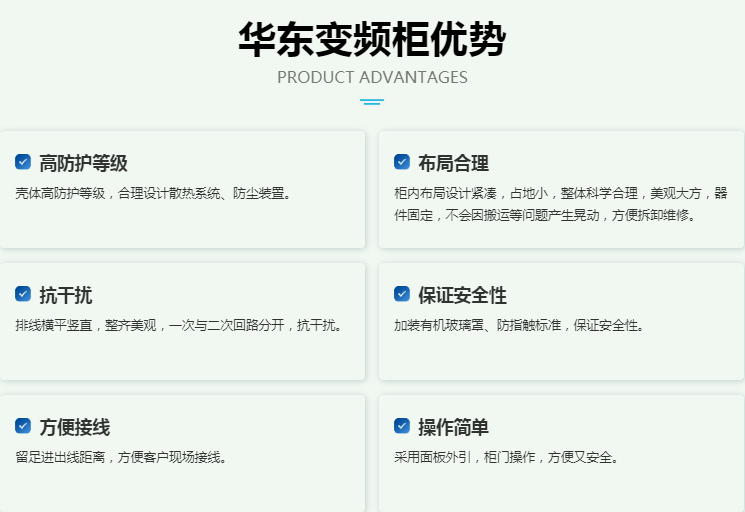Click the blue divider under the subtitle
745x512 pixels.
372,101
